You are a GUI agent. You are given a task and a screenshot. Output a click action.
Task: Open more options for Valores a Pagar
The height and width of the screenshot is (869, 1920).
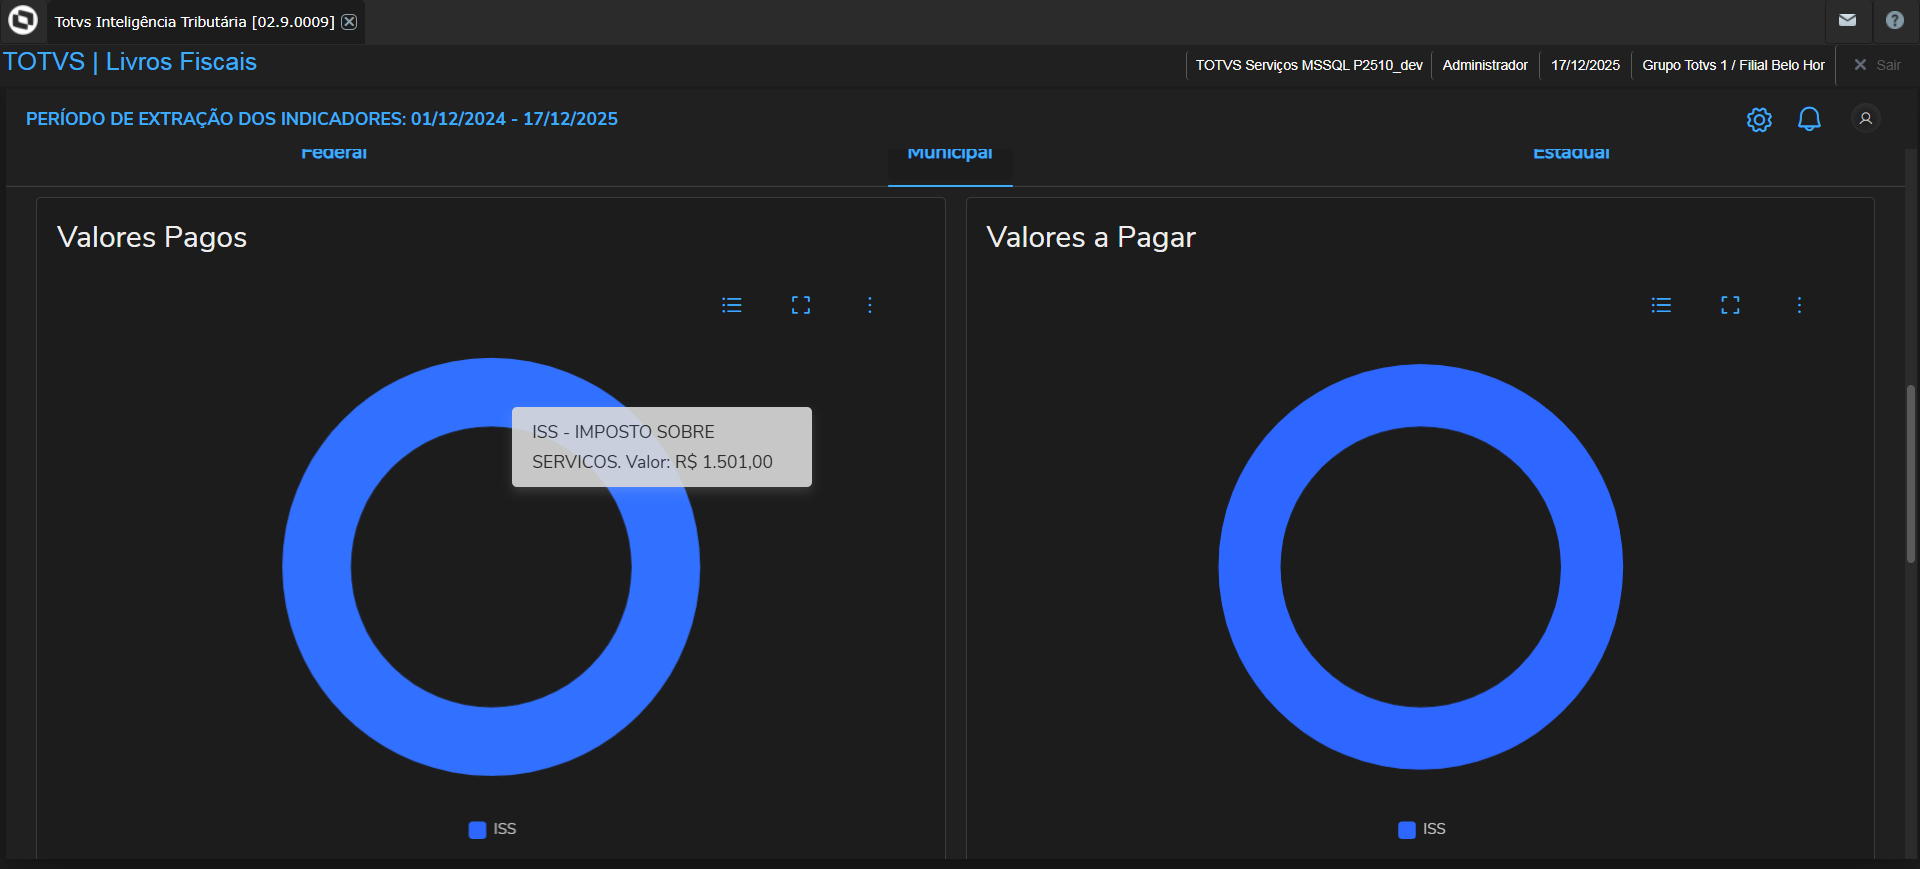tap(1799, 305)
